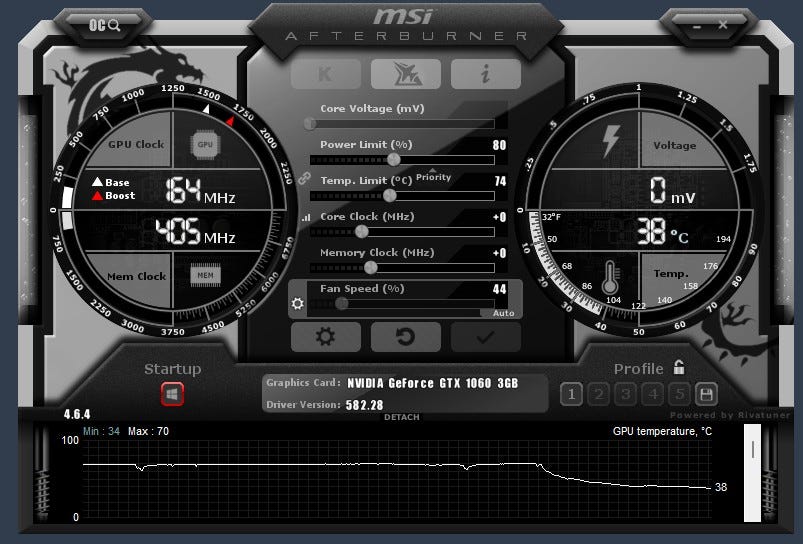Click the MEM chip icon in left gauge
803x544 pixels.
205,275
